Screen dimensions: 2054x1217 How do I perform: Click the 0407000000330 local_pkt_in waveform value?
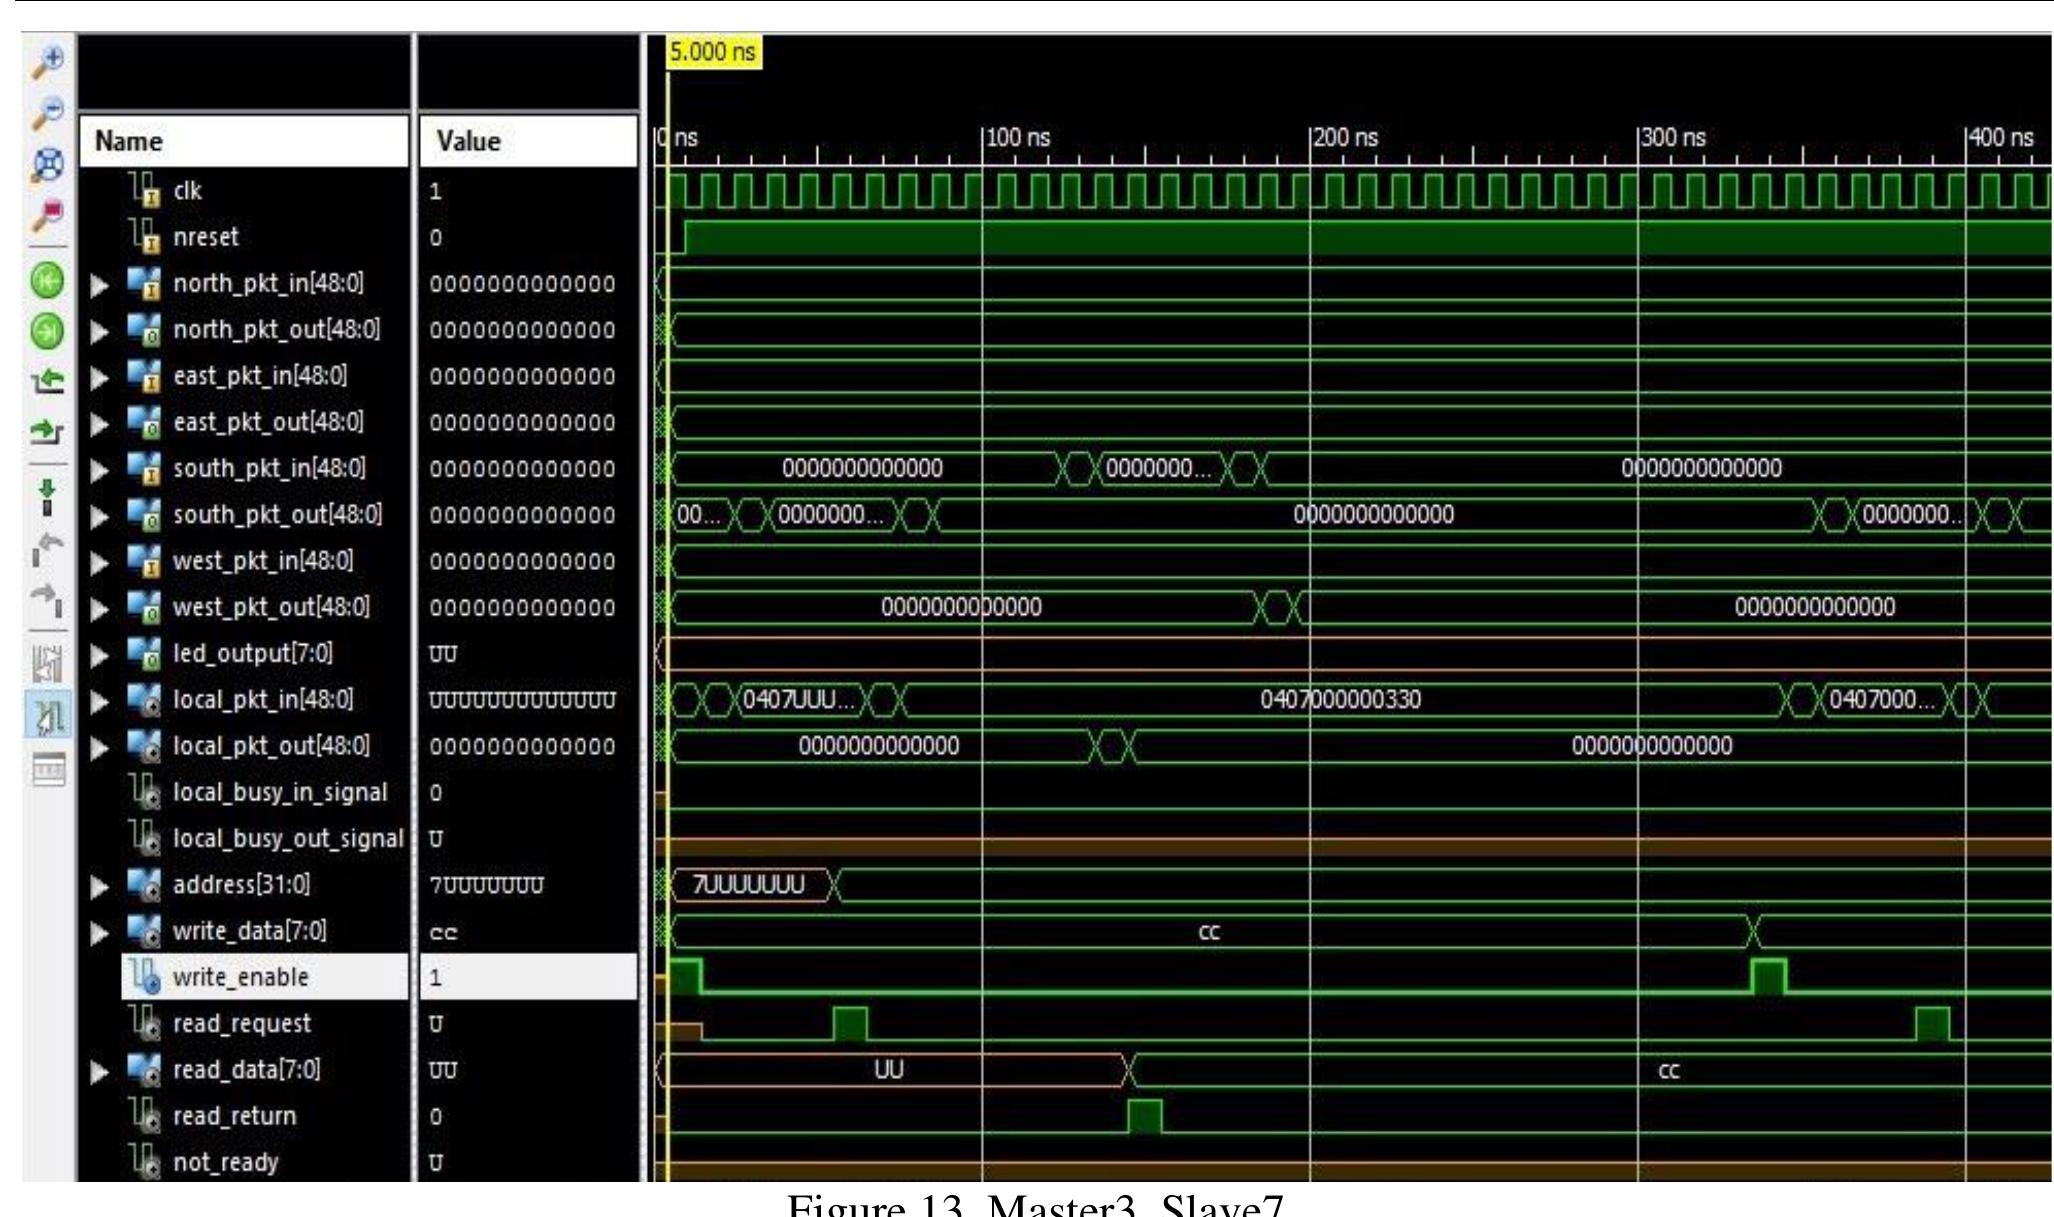coord(1340,699)
